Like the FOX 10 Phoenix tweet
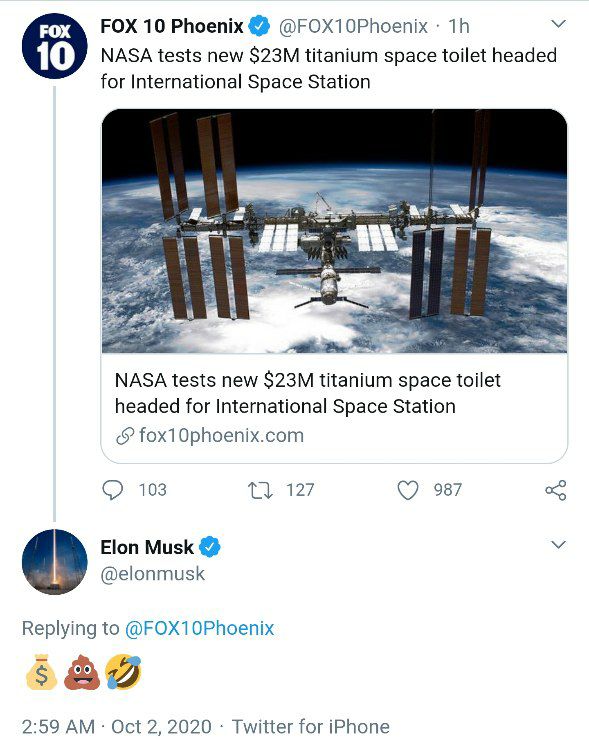 407,490
